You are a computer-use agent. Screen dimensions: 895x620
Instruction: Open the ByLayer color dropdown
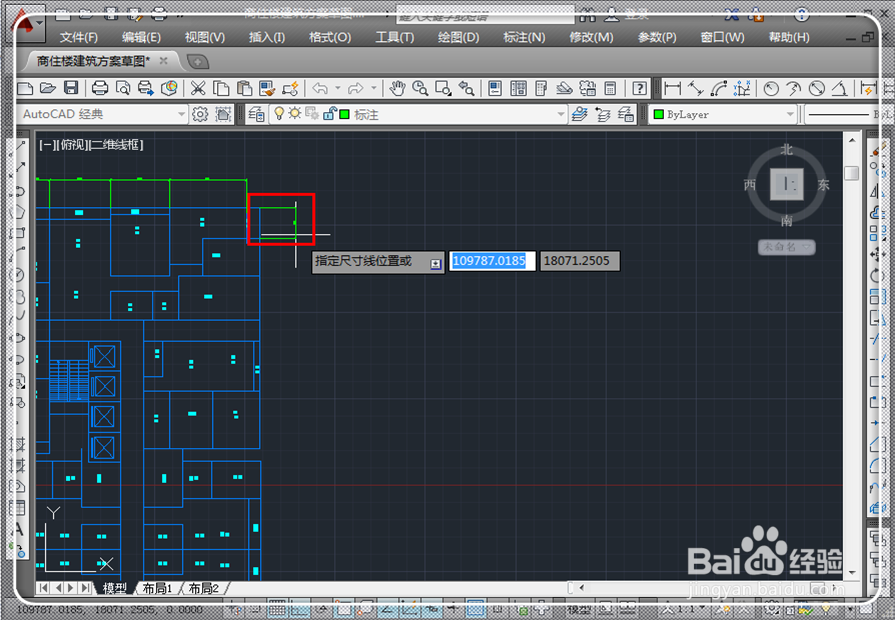[x=790, y=114]
